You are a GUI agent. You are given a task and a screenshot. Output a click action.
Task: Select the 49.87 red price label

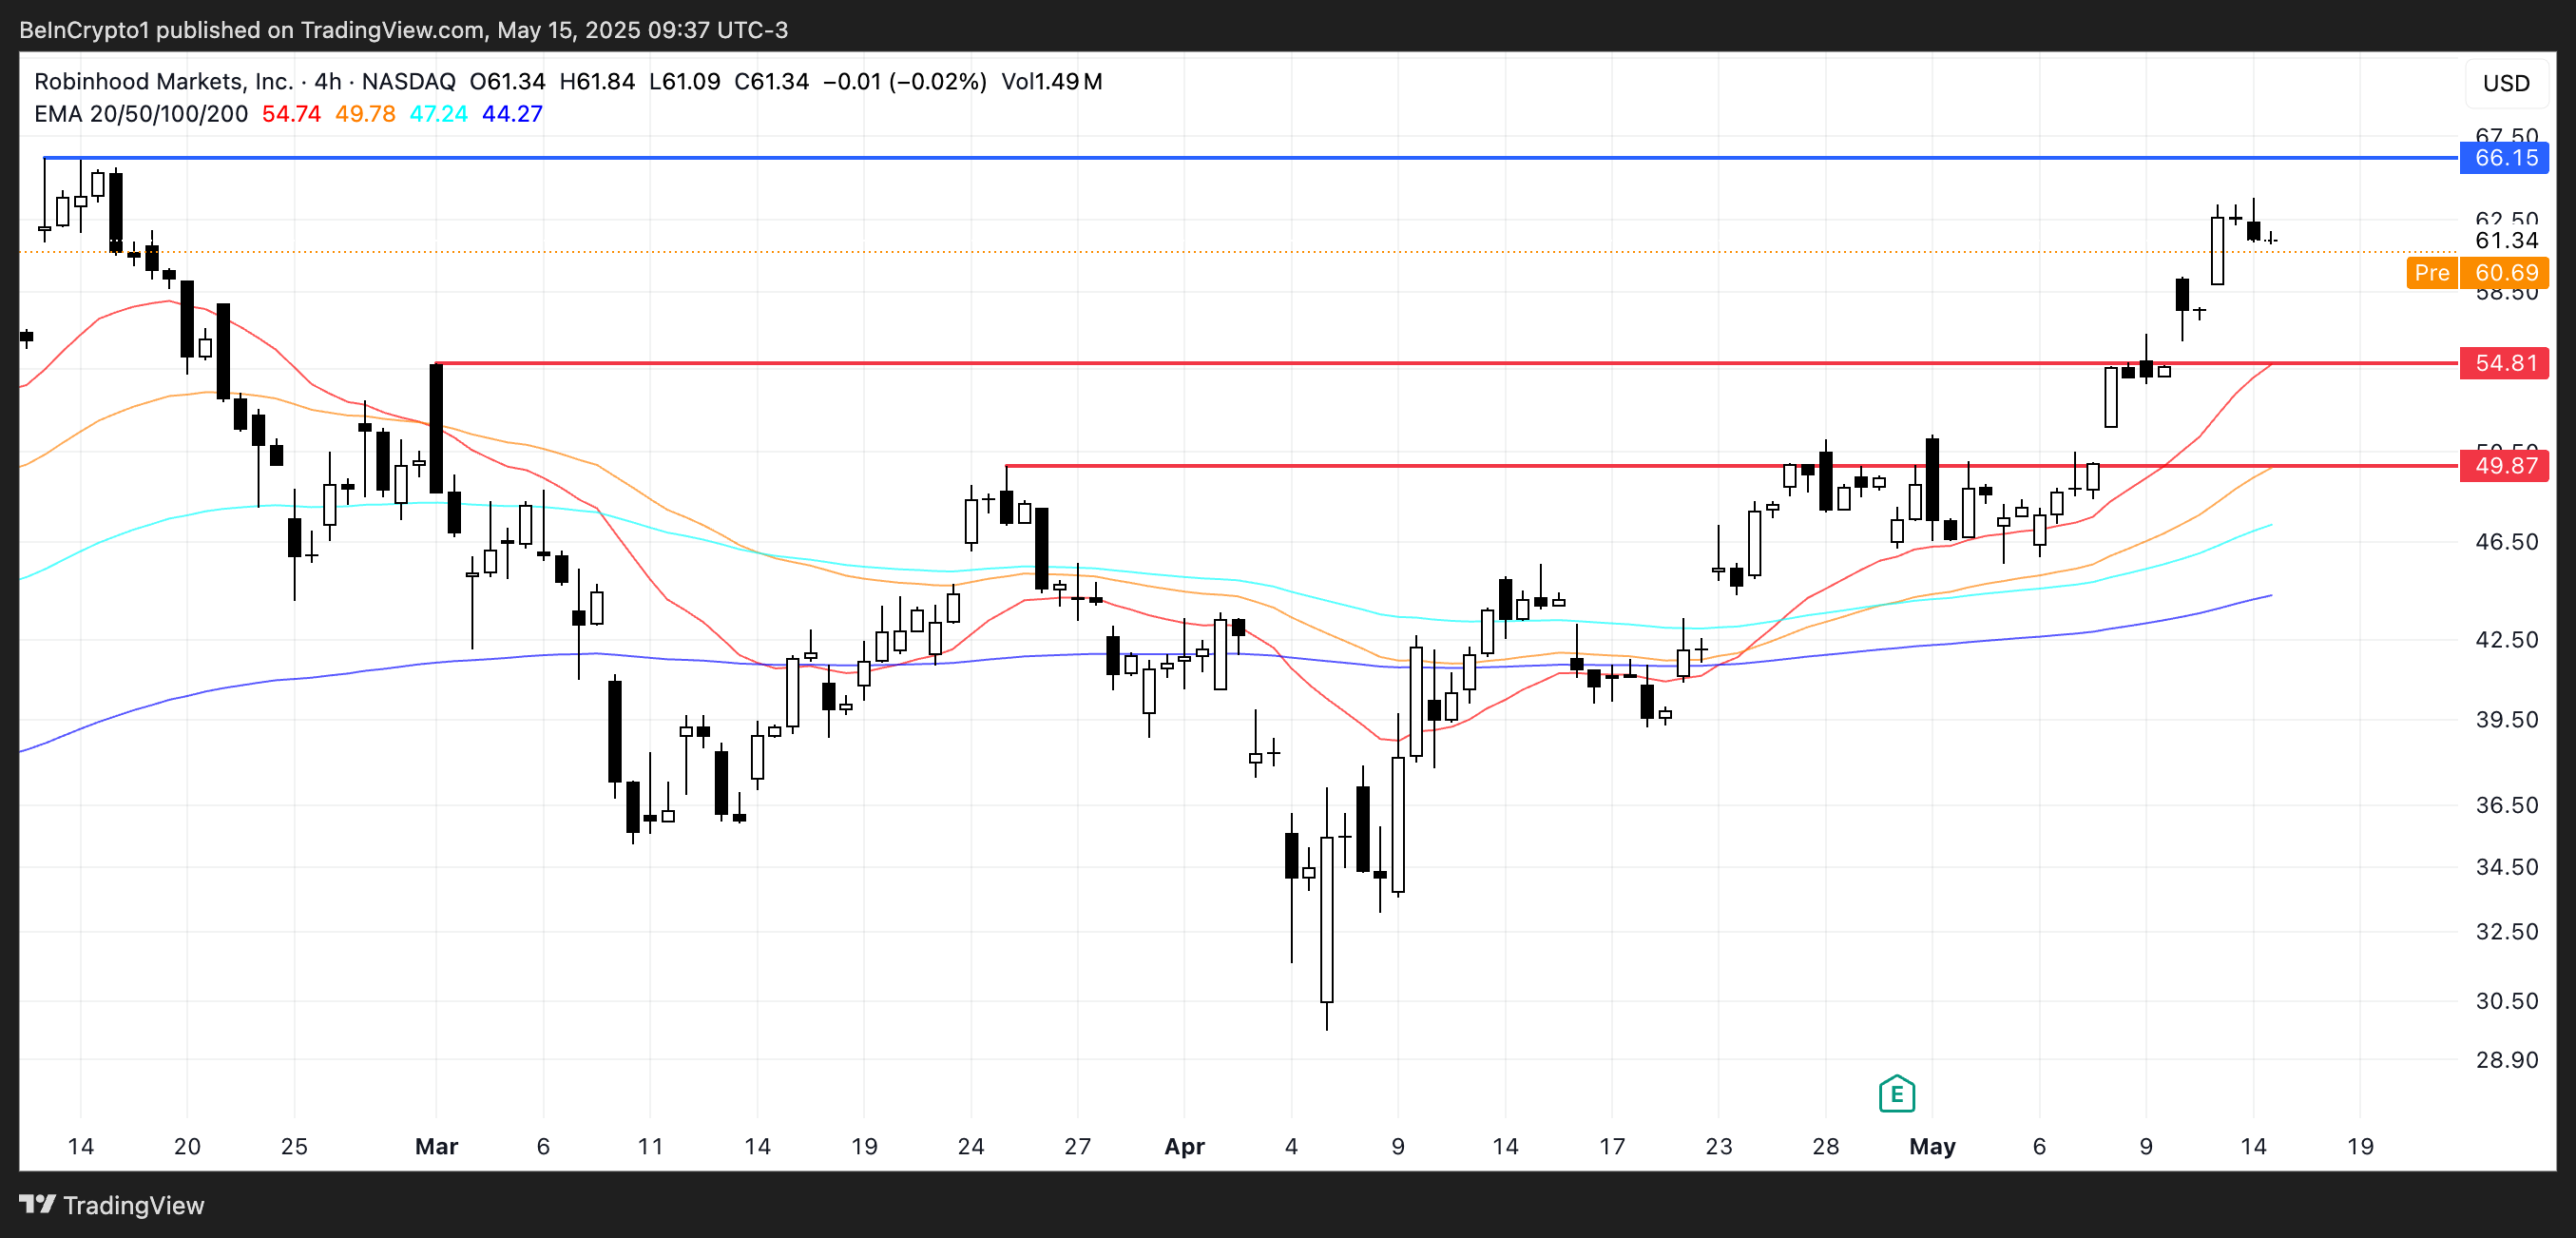pyautogui.click(x=2505, y=466)
